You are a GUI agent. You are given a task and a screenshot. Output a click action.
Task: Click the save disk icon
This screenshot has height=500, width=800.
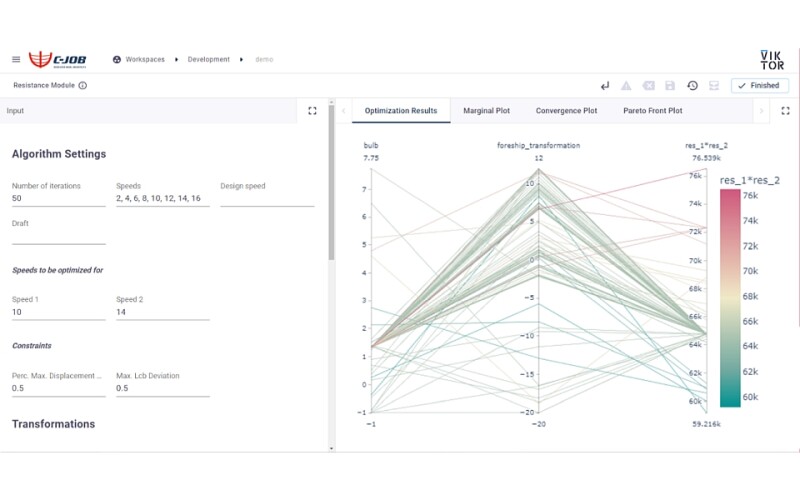pos(670,86)
